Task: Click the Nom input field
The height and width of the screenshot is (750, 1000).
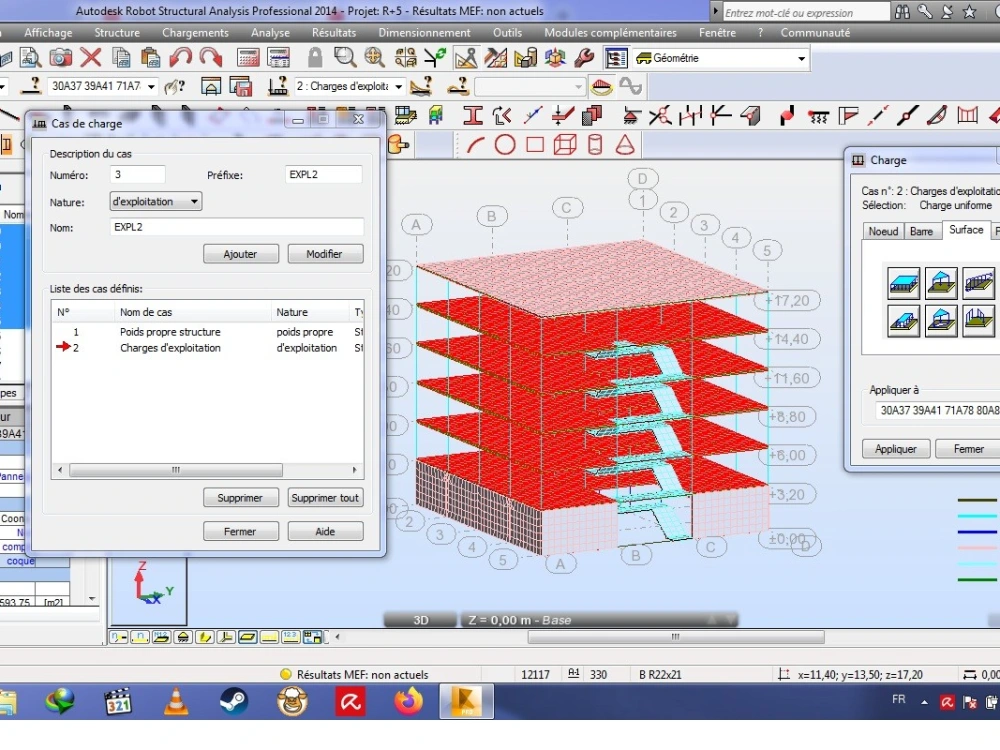Action: pos(238,226)
